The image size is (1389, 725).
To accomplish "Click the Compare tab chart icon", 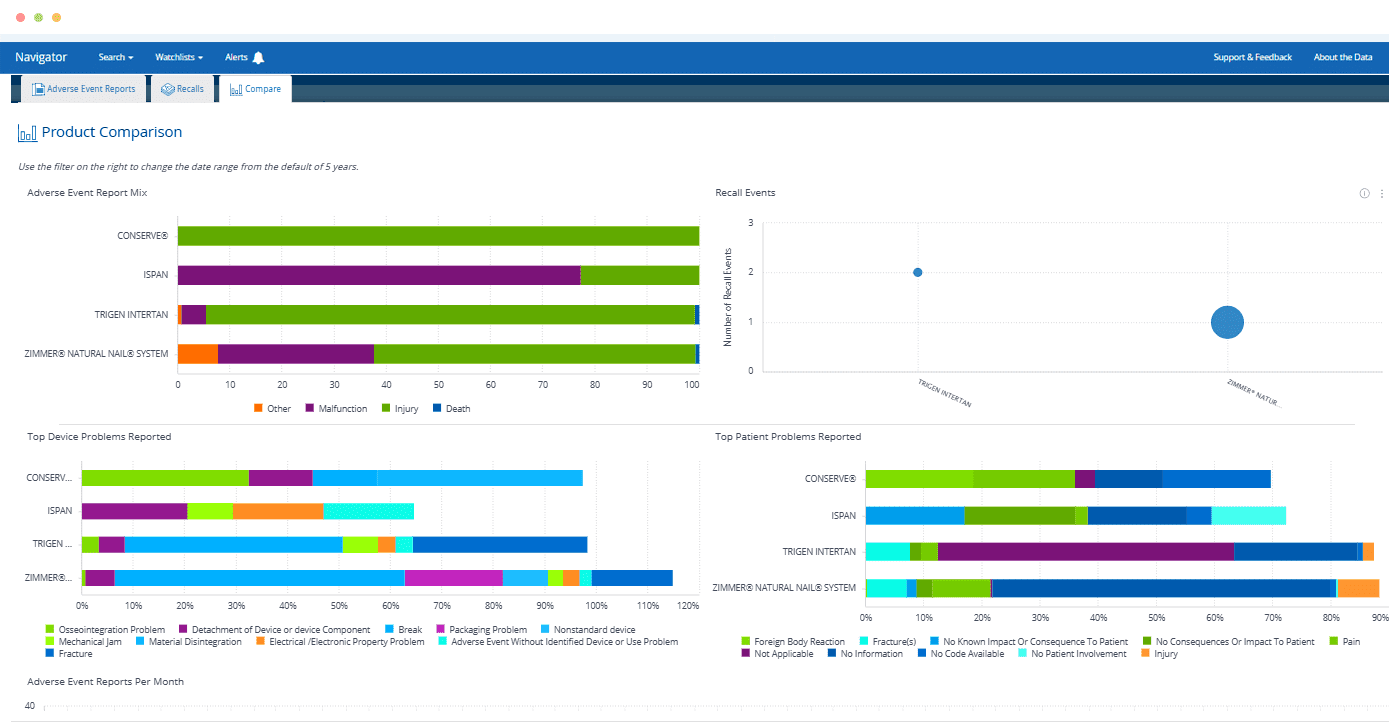I will click(x=236, y=89).
